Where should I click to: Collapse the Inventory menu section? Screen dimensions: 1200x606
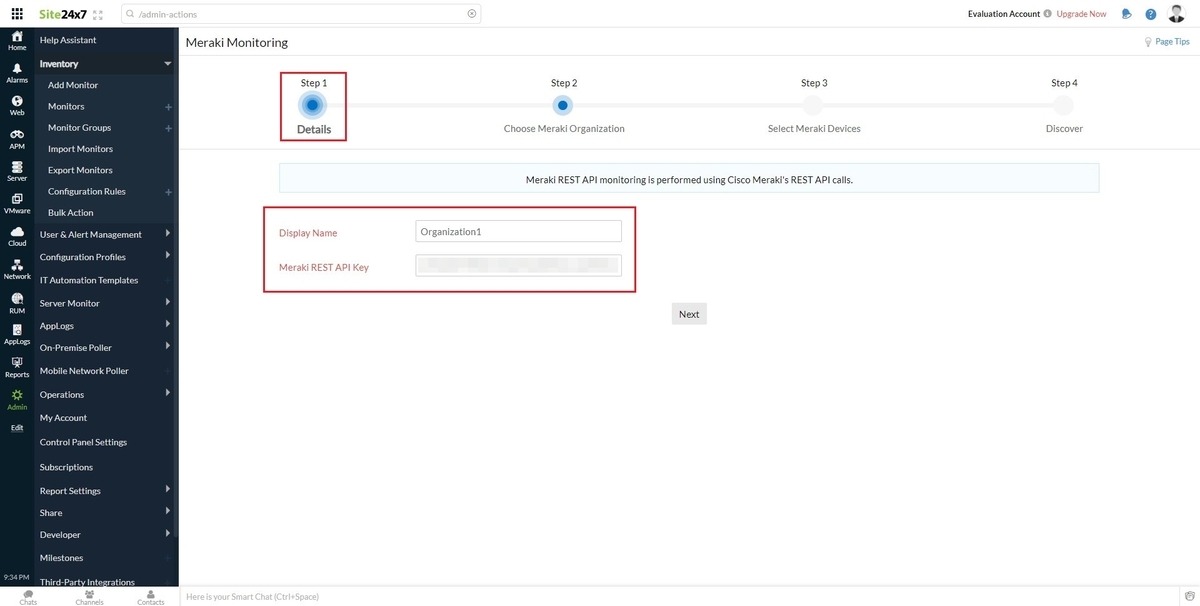click(168, 64)
